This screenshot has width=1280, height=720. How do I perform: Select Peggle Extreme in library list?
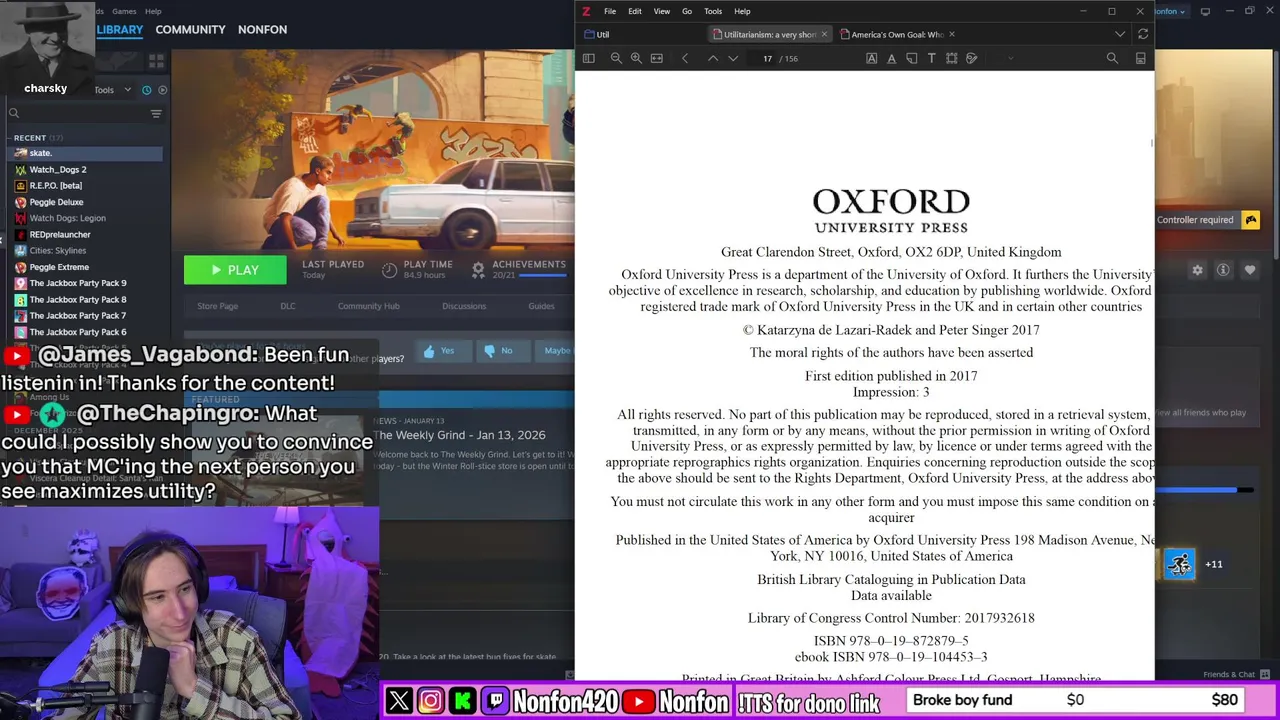(x=85, y=267)
